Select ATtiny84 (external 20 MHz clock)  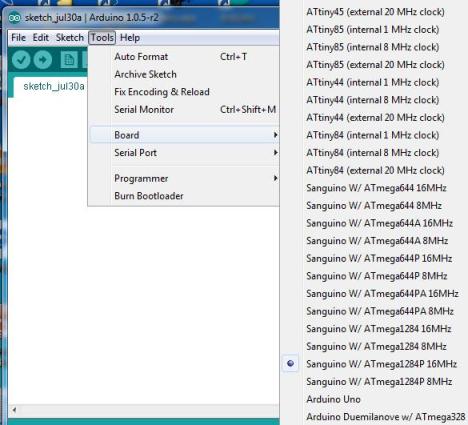click(x=374, y=170)
